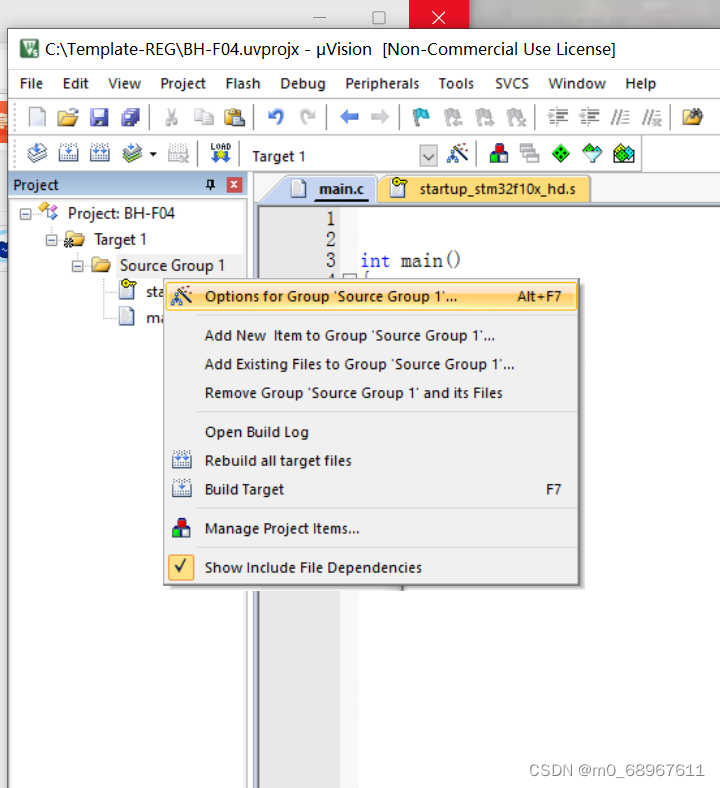Viewport: 720px width, 788px height.
Task: Indent the selected lines
Action: click(x=557, y=117)
